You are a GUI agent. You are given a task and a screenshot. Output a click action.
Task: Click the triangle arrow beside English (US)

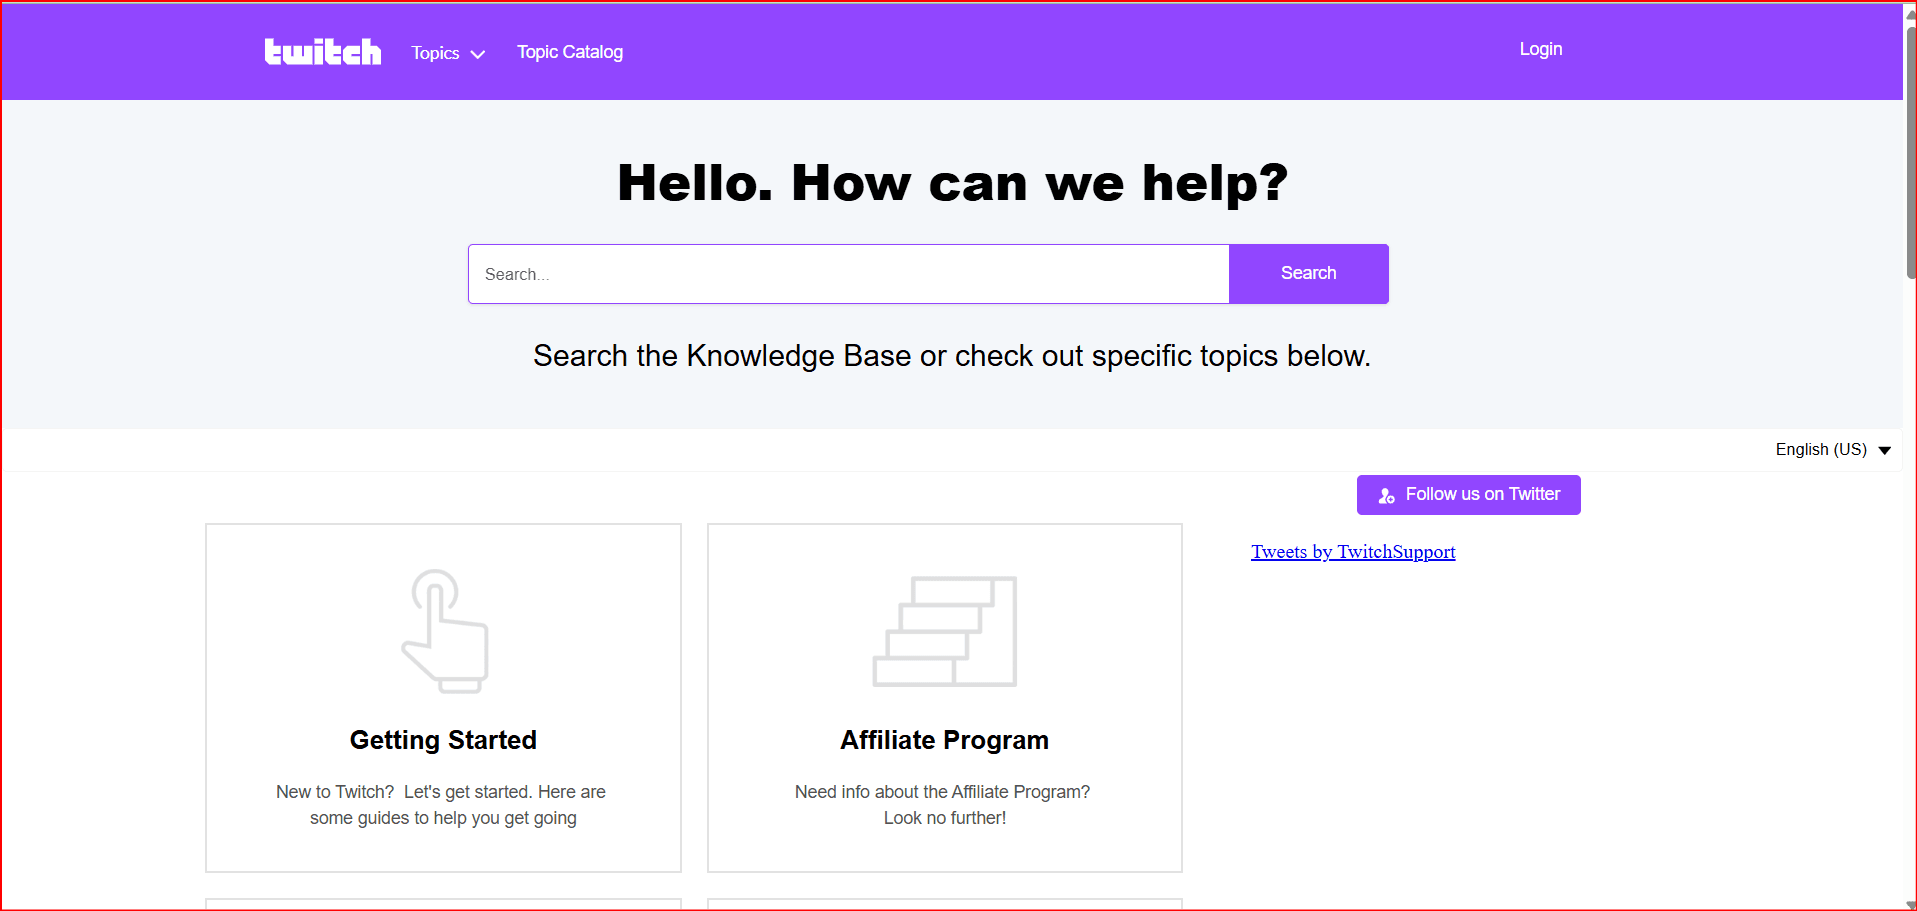(1885, 451)
